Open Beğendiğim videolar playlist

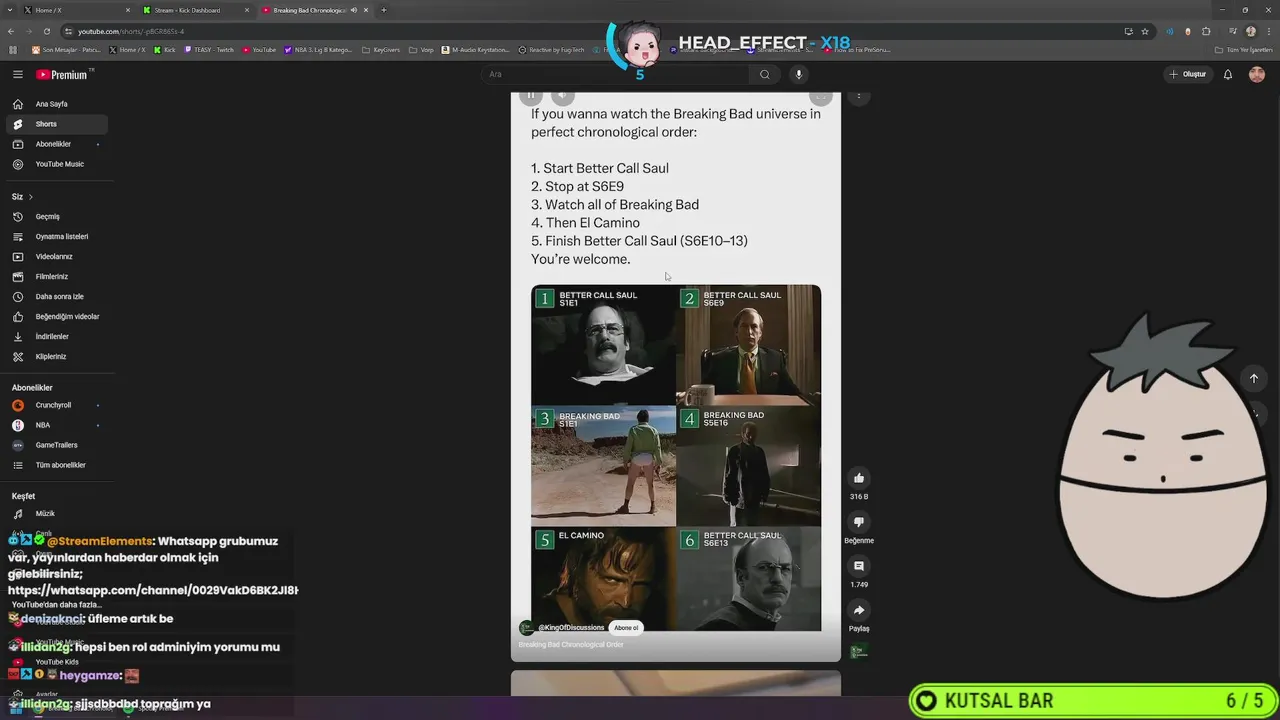point(57,317)
